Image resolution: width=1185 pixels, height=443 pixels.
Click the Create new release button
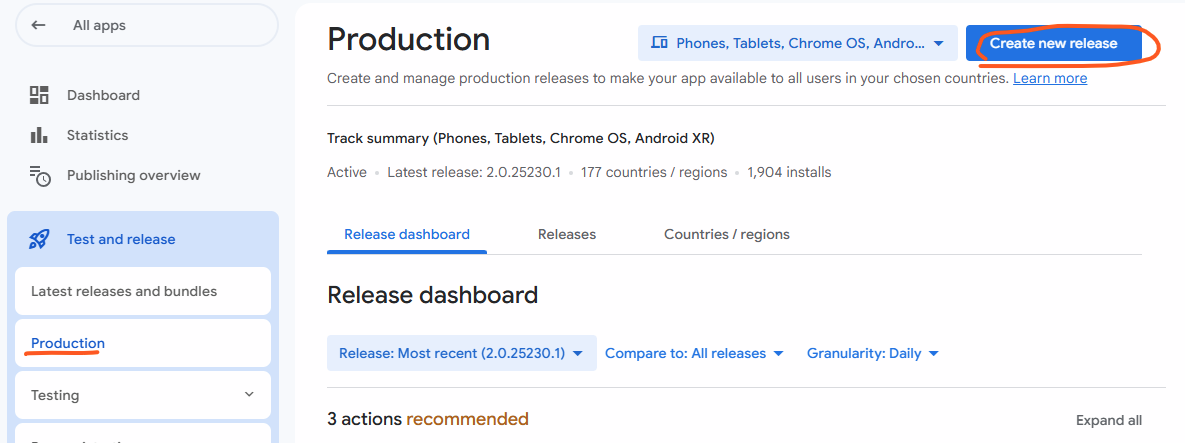[1053, 43]
